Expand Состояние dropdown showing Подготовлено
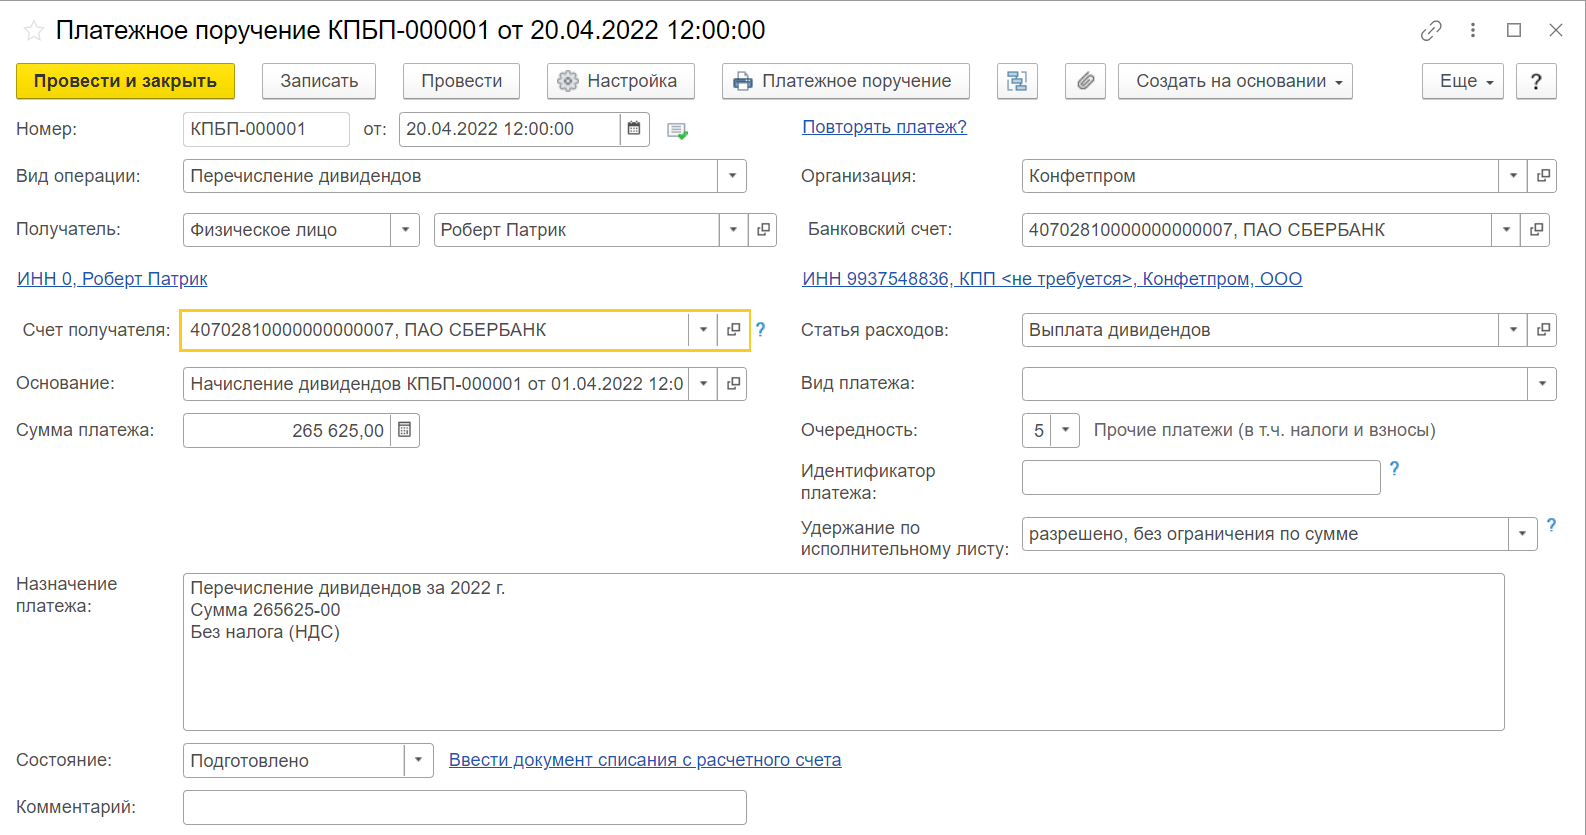Viewport: 1586px width, 835px height. [x=418, y=760]
